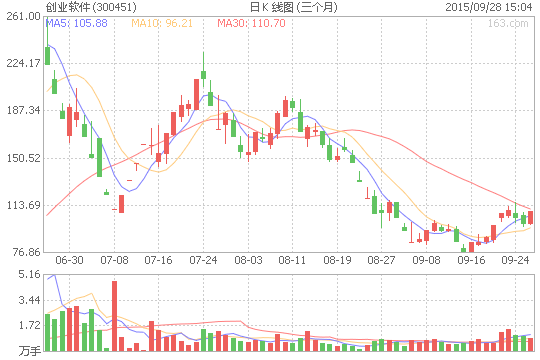Click the MA10: 96.21 legend label
540x360 pixels.
[162, 23]
